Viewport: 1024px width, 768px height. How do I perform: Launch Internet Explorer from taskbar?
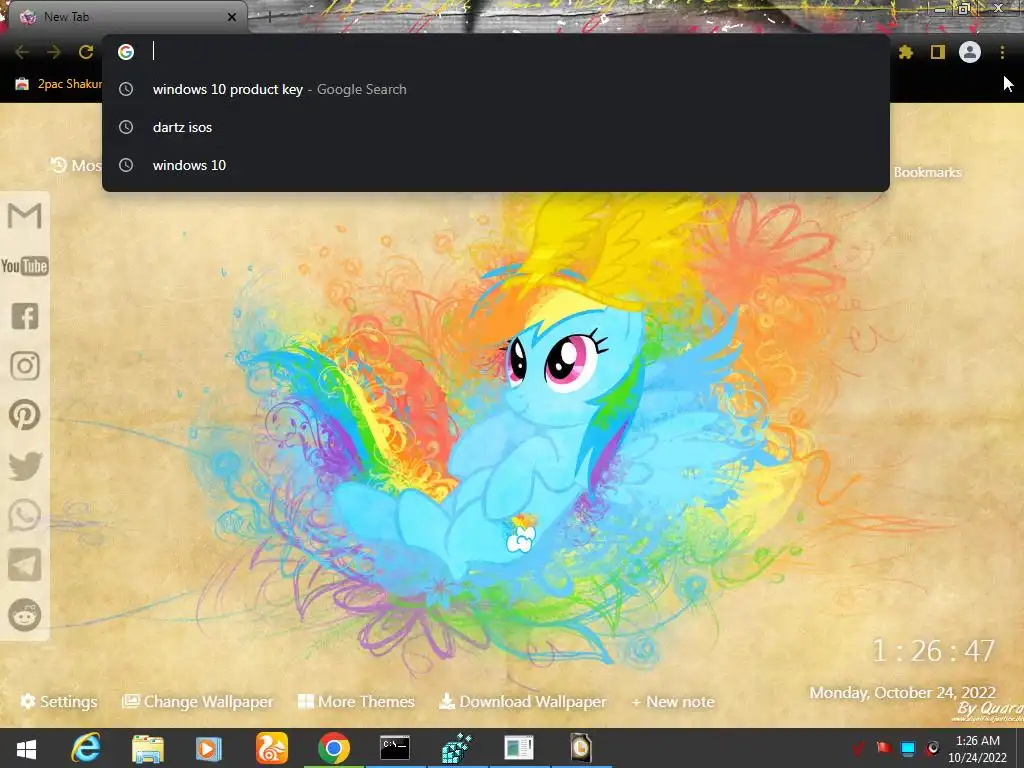[86, 748]
